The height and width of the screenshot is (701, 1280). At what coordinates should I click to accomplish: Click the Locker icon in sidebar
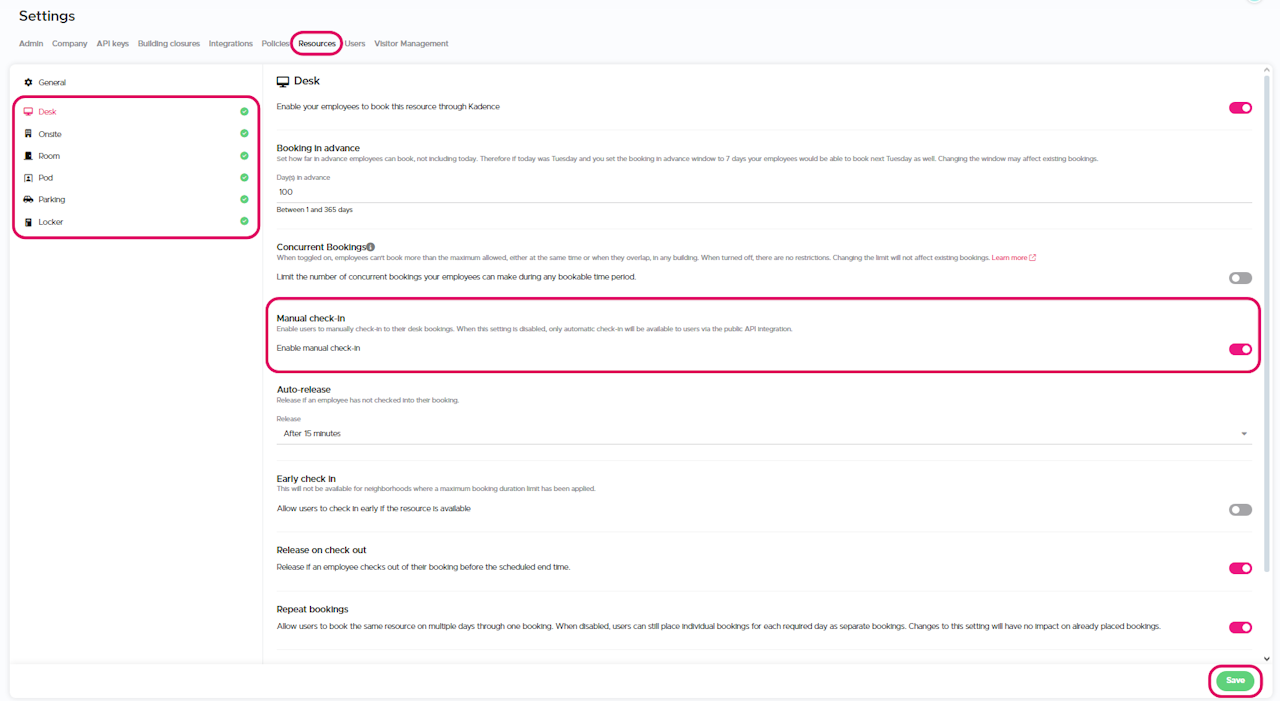(x=28, y=222)
